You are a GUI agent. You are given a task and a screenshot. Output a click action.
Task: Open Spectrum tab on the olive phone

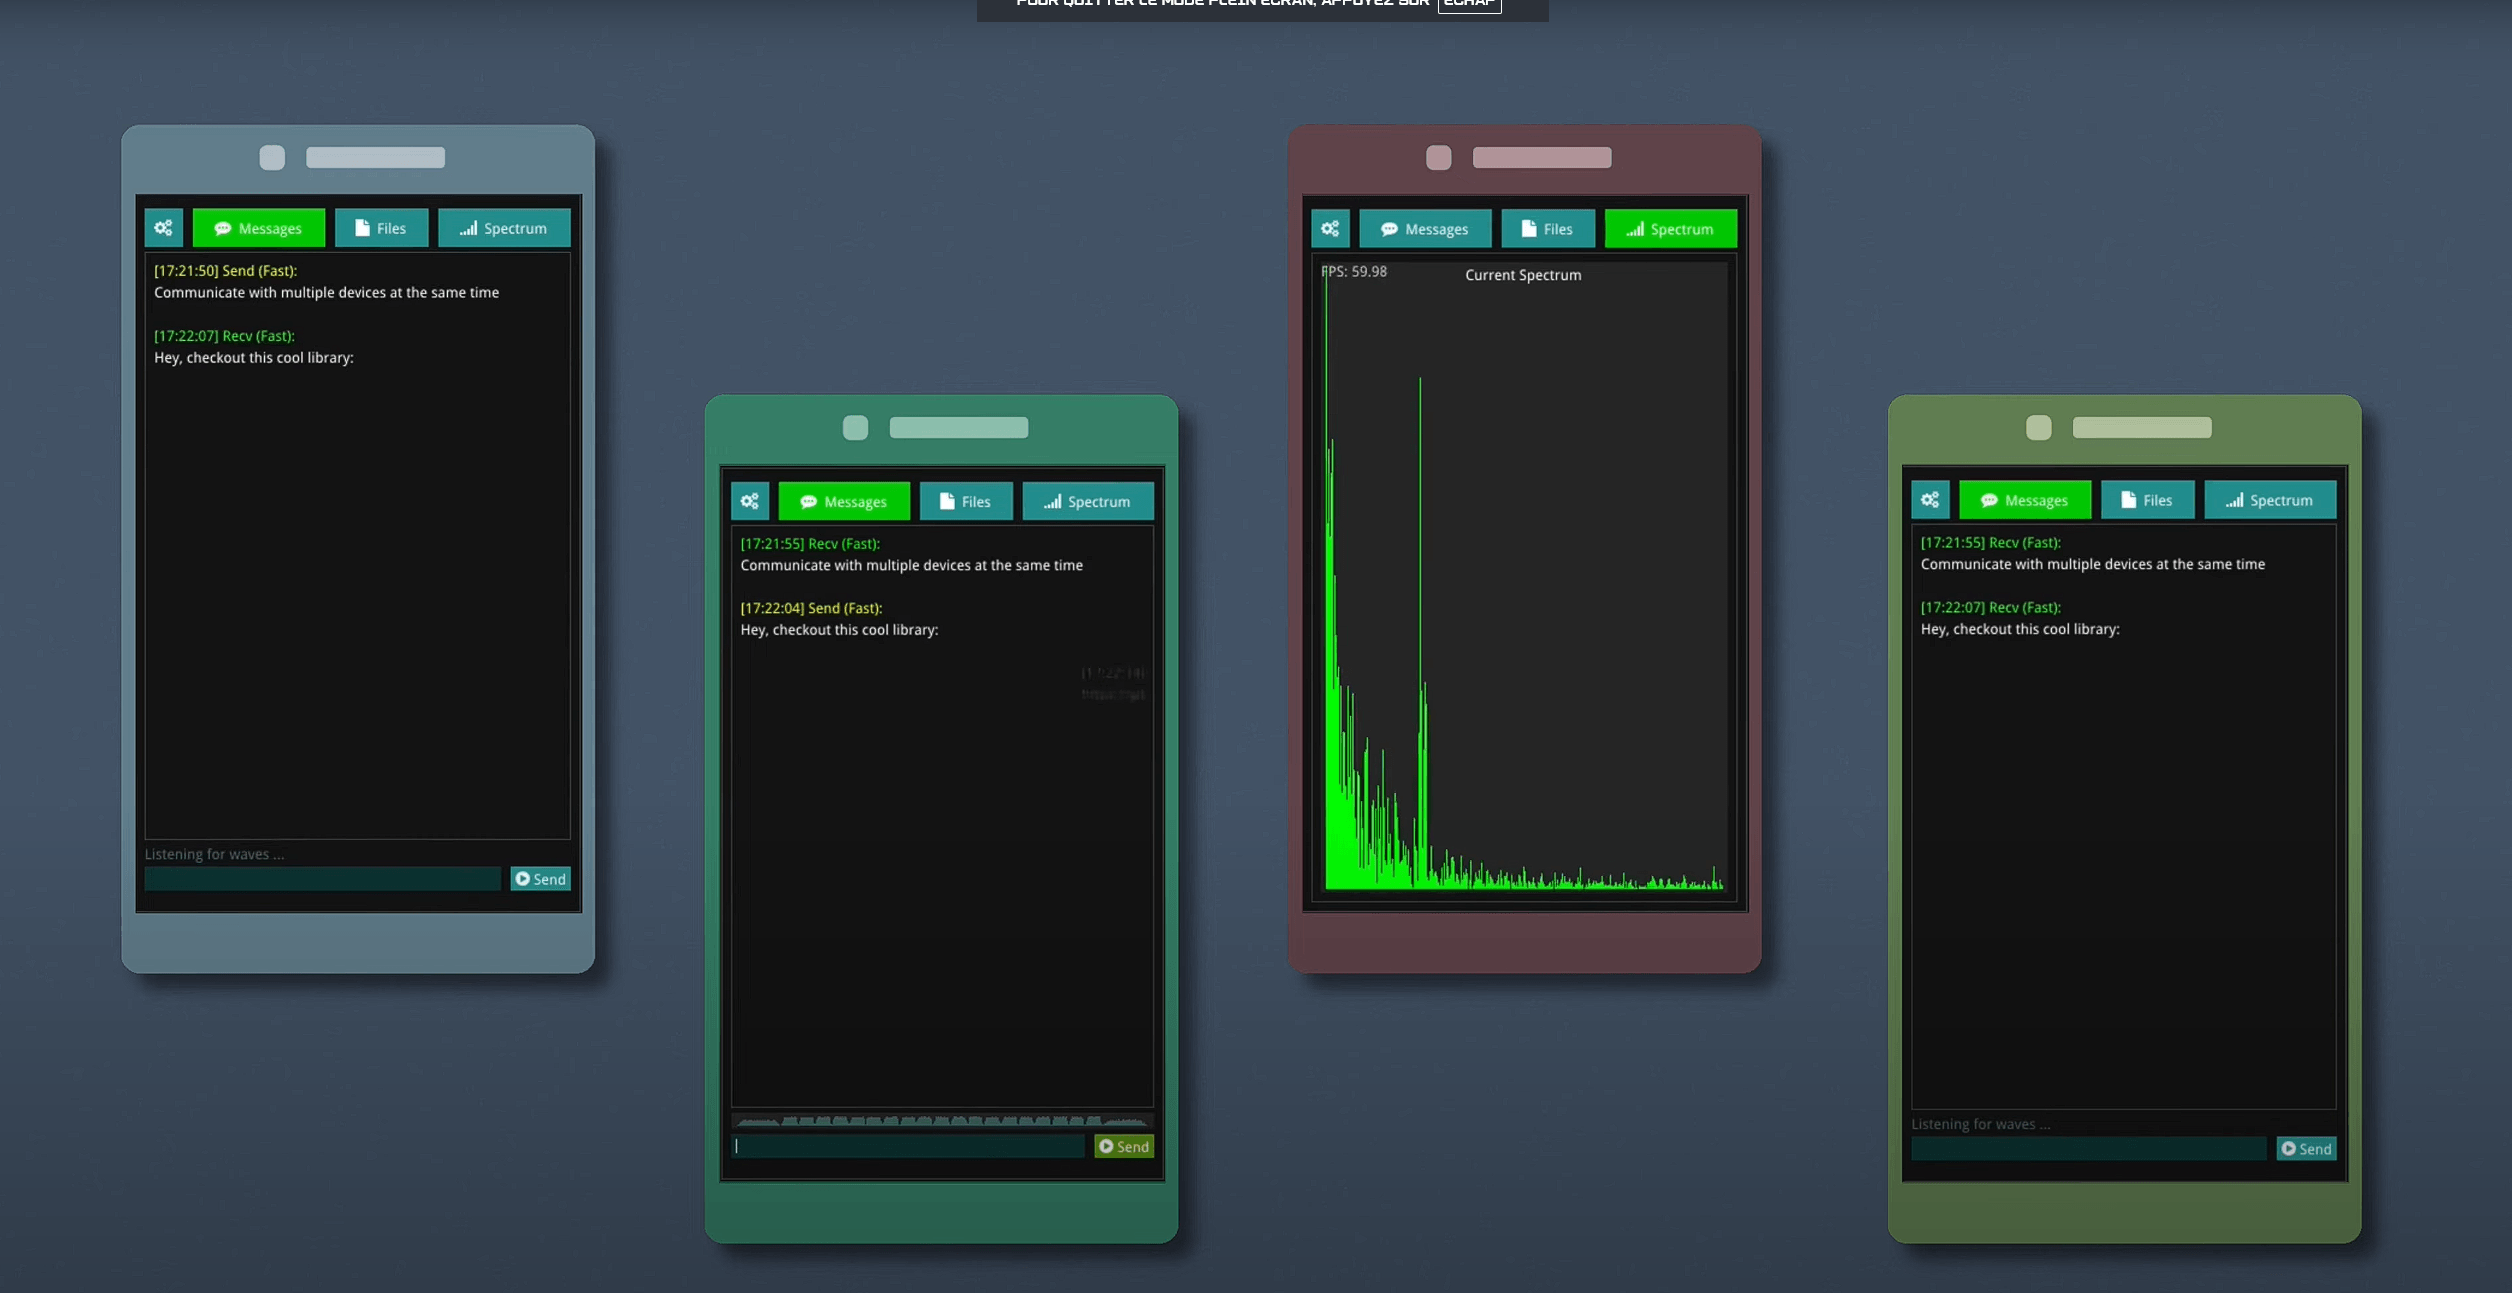[2270, 500]
